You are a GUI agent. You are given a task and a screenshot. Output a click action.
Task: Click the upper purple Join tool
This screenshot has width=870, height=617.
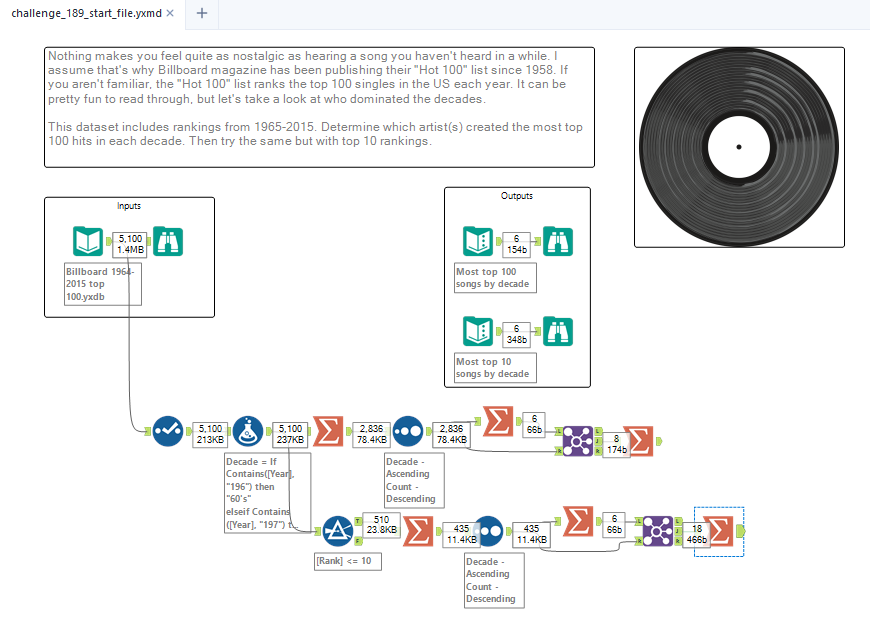(578, 441)
